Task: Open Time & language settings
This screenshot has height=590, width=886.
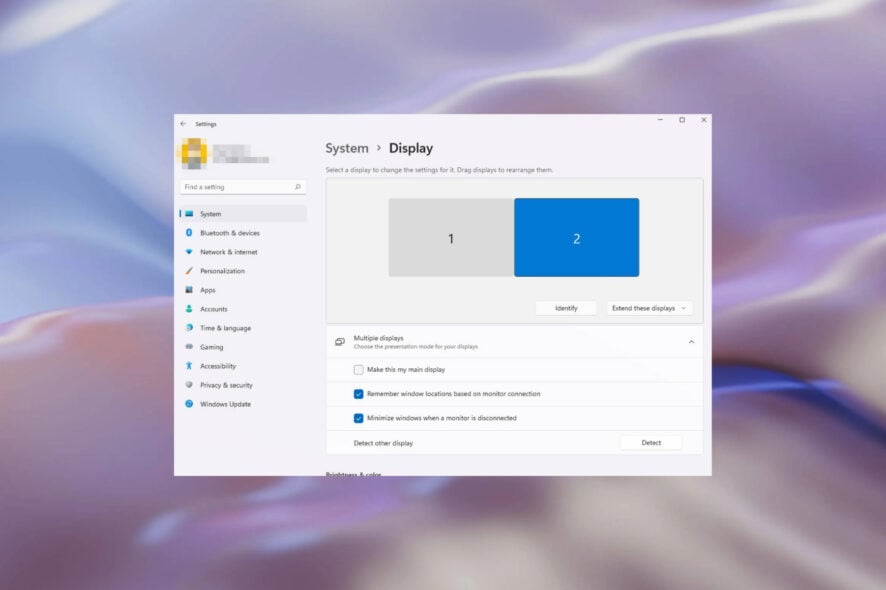Action: tap(243, 328)
